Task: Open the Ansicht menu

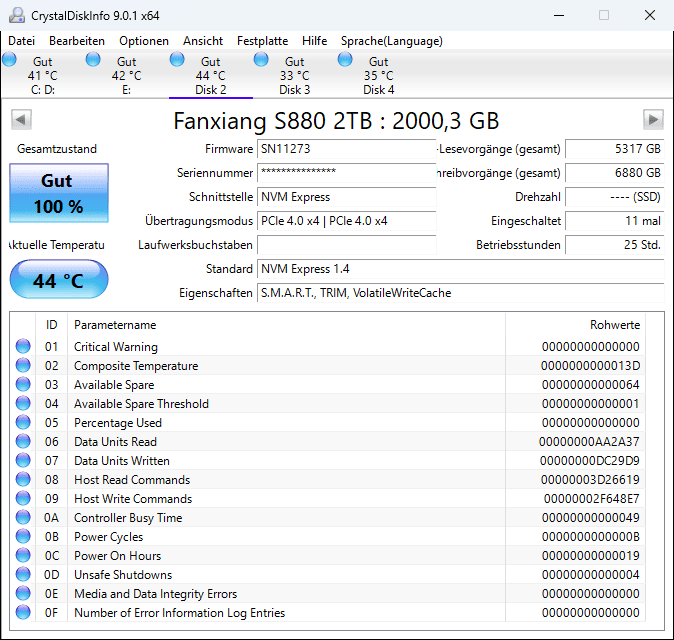Action: 203,41
